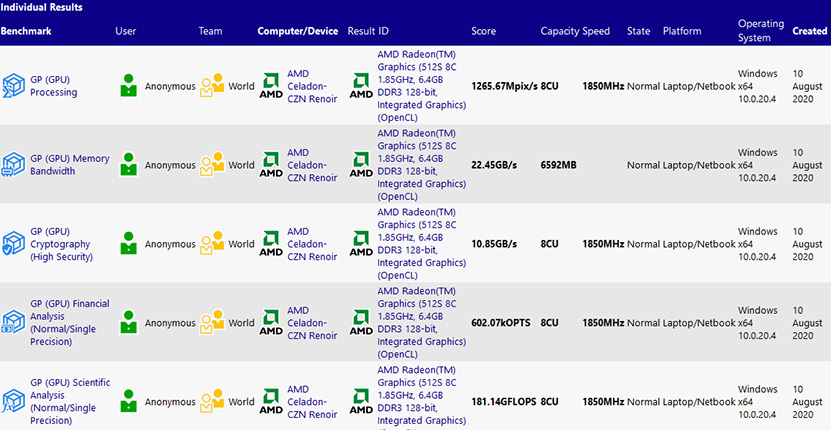Sort by the Created column header

point(809,31)
